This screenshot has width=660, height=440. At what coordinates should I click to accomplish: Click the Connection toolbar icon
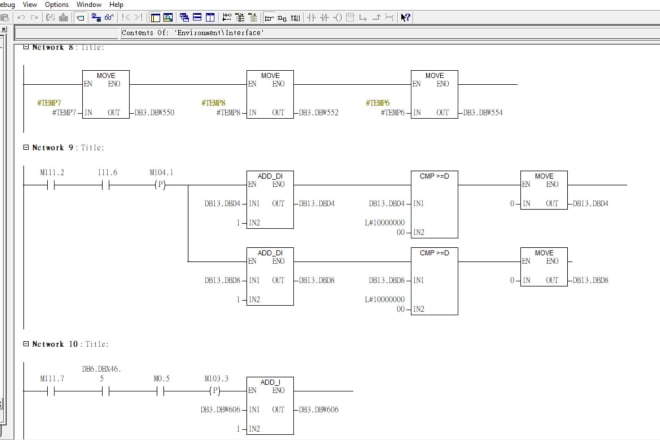pyautogui.click(x=389, y=17)
